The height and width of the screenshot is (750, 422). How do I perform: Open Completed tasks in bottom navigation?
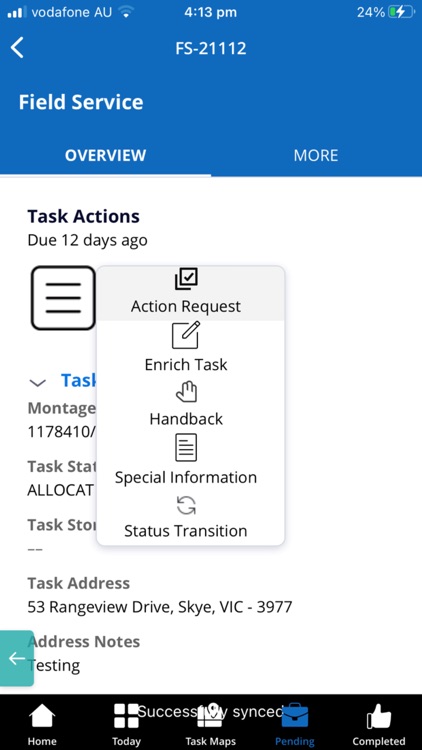point(379,724)
